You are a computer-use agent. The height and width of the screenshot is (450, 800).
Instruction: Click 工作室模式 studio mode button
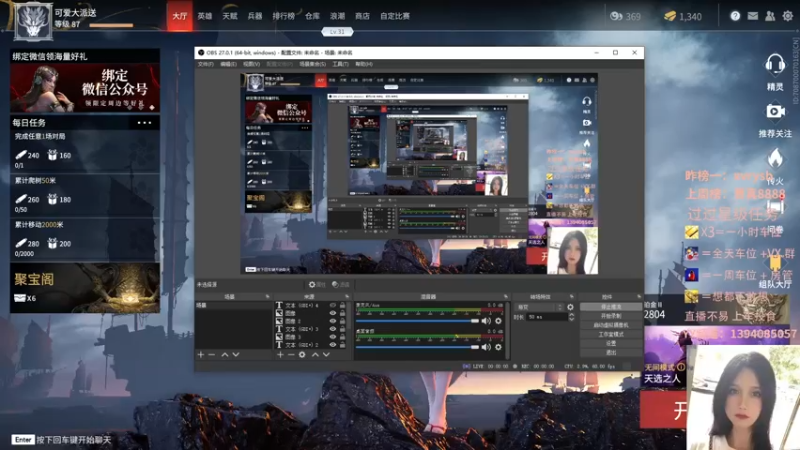[611, 334]
